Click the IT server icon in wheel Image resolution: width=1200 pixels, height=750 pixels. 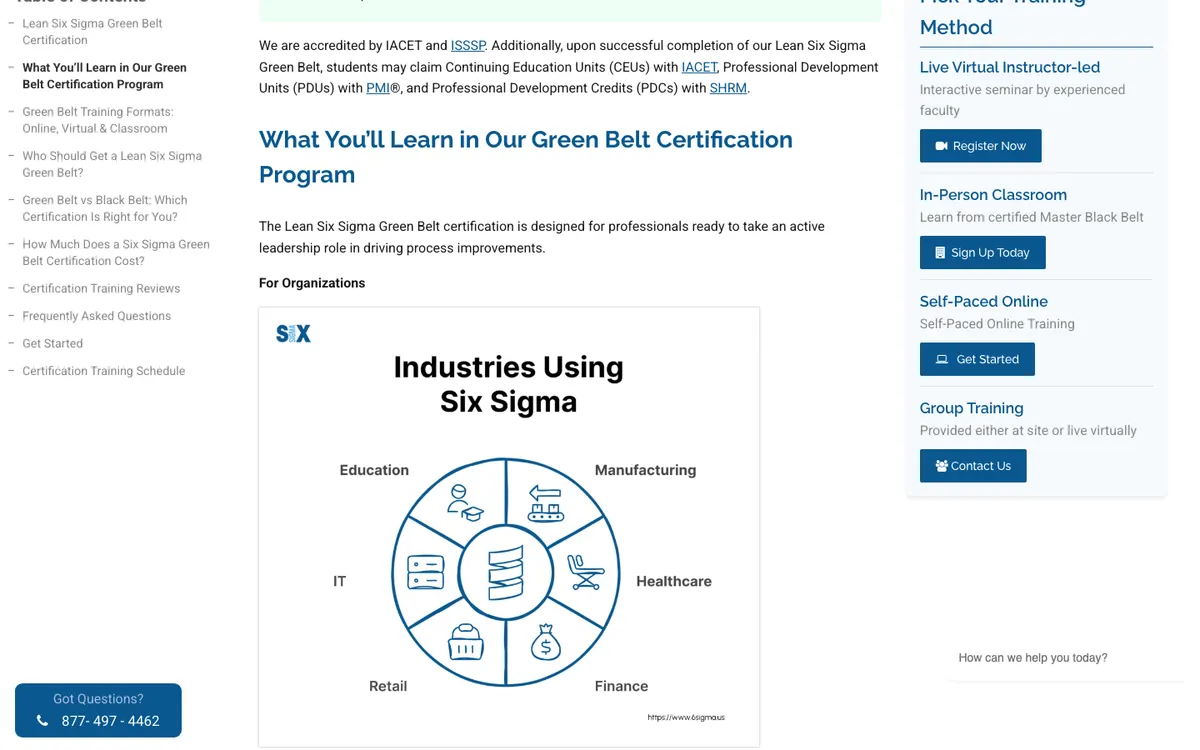426,573
